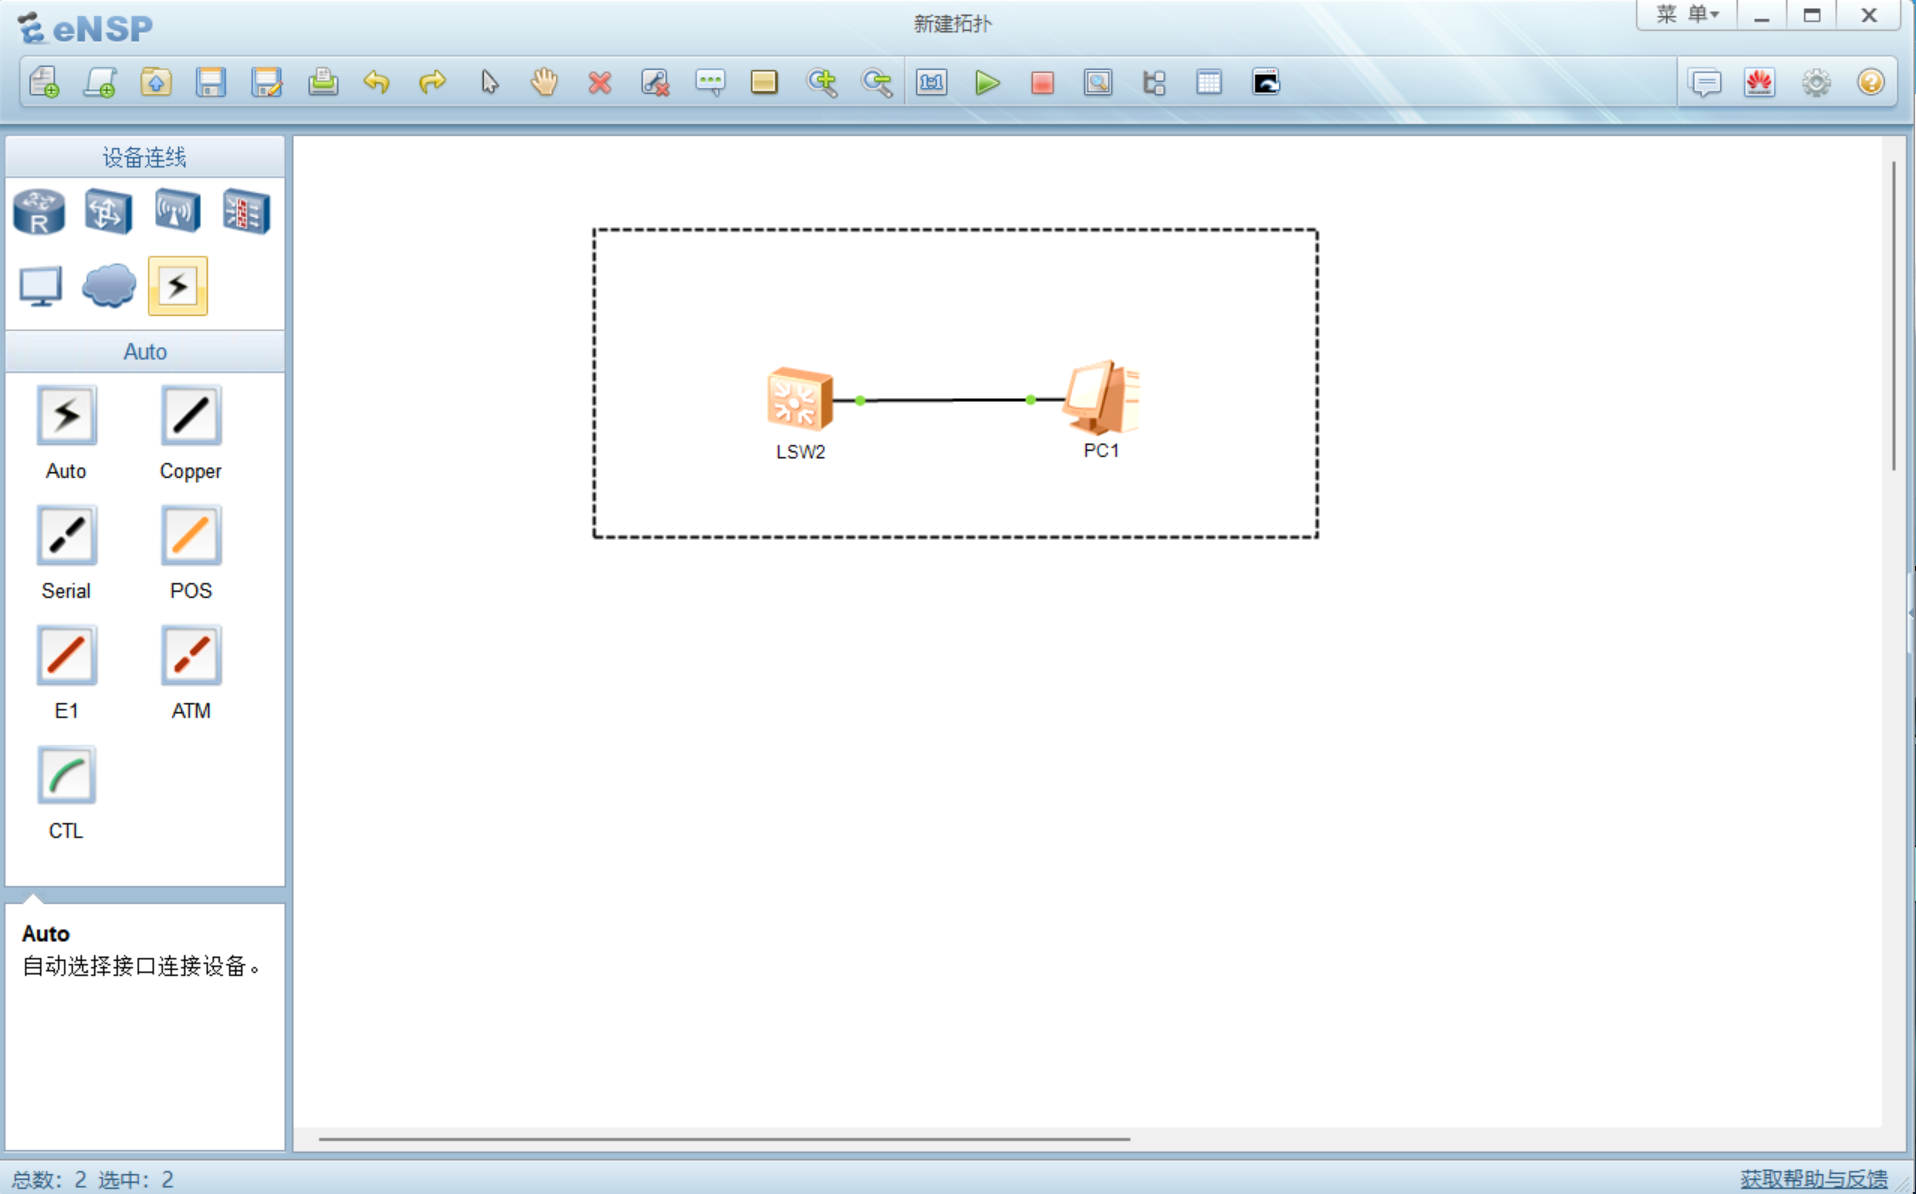1916x1194 pixels.
Task: Click the show all interfaces icon
Action: pos(1154,82)
